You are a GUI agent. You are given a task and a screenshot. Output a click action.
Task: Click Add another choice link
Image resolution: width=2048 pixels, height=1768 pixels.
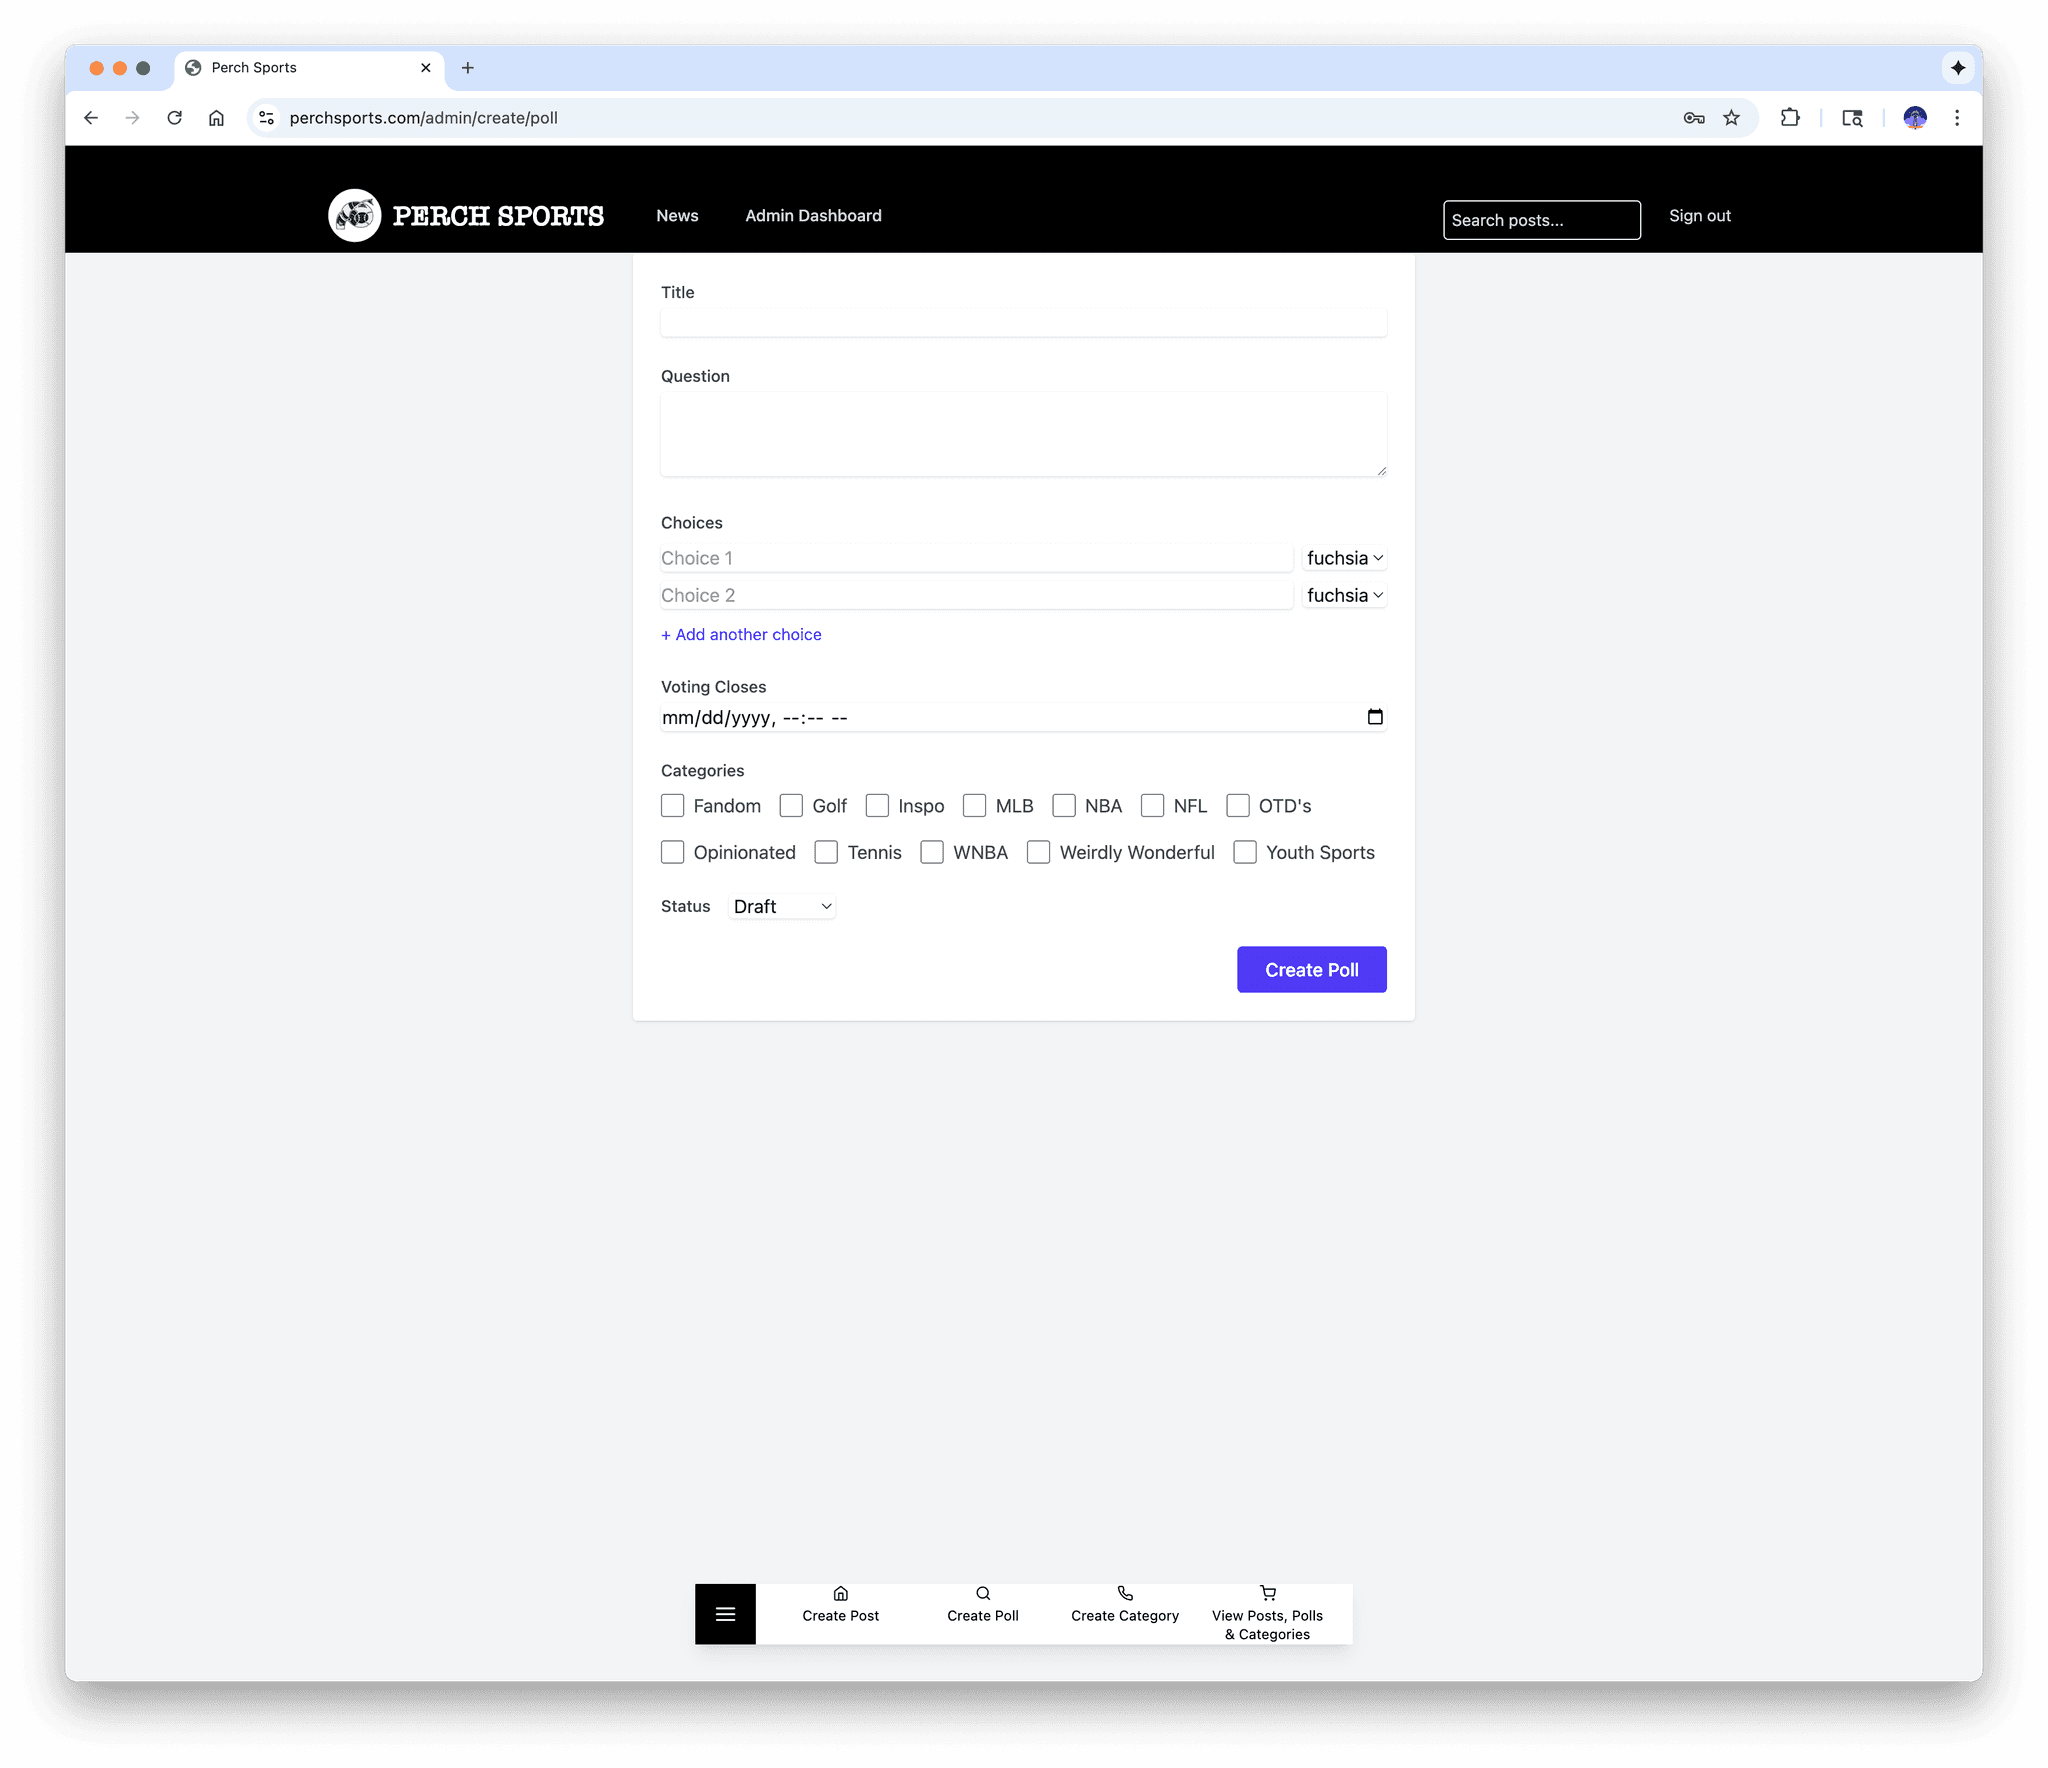click(x=741, y=634)
